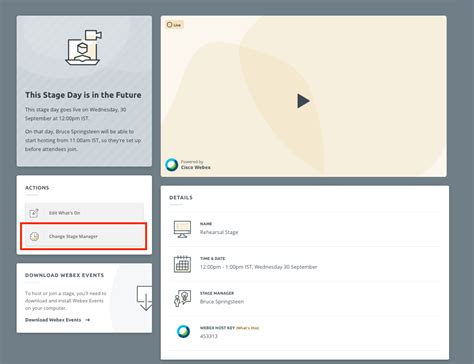Image resolution: width=474 pixels, height=364 pixels.
Task: Click the DETAILS section heading
Action: coord(181,198)
